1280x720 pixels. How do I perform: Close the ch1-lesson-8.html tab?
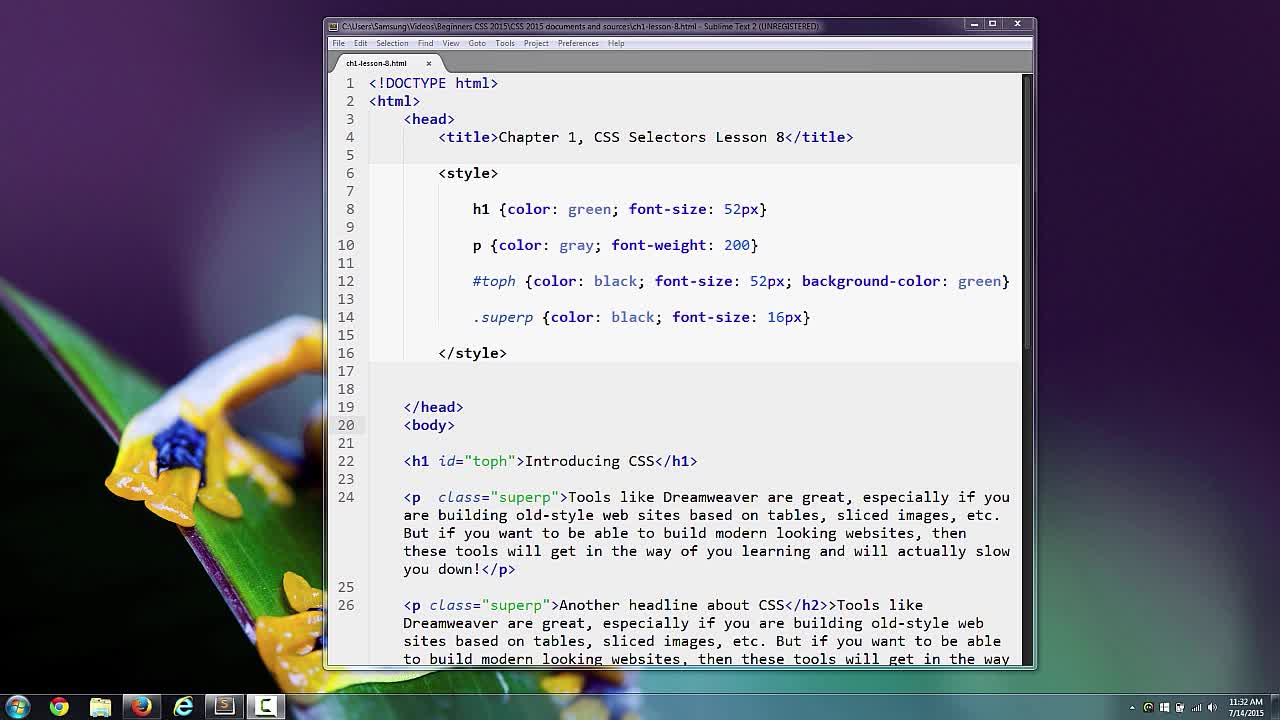(429, 63)
